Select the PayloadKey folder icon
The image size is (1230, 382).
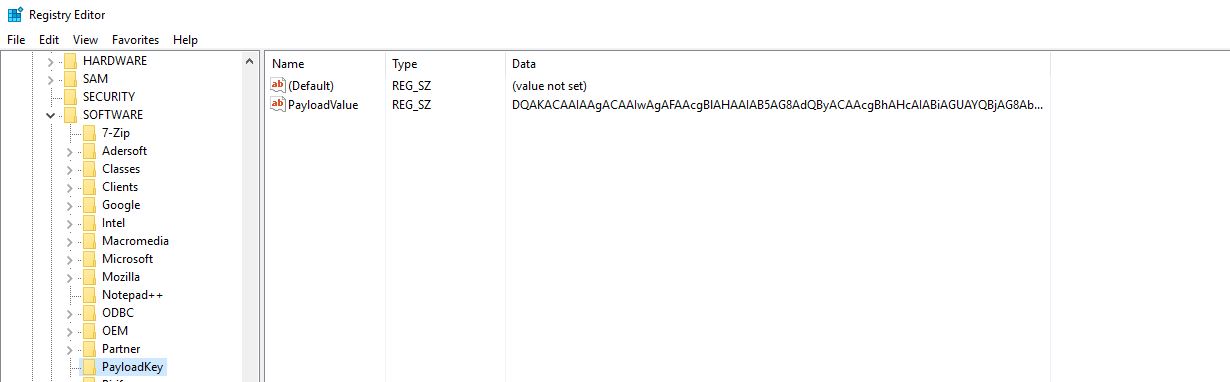pos(89,367)
